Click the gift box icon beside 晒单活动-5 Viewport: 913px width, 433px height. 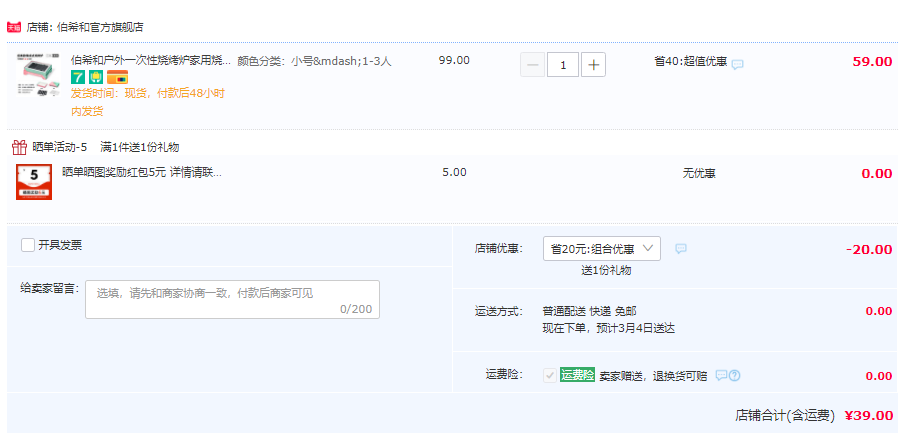pyautogui.click(x=20, y=147)
